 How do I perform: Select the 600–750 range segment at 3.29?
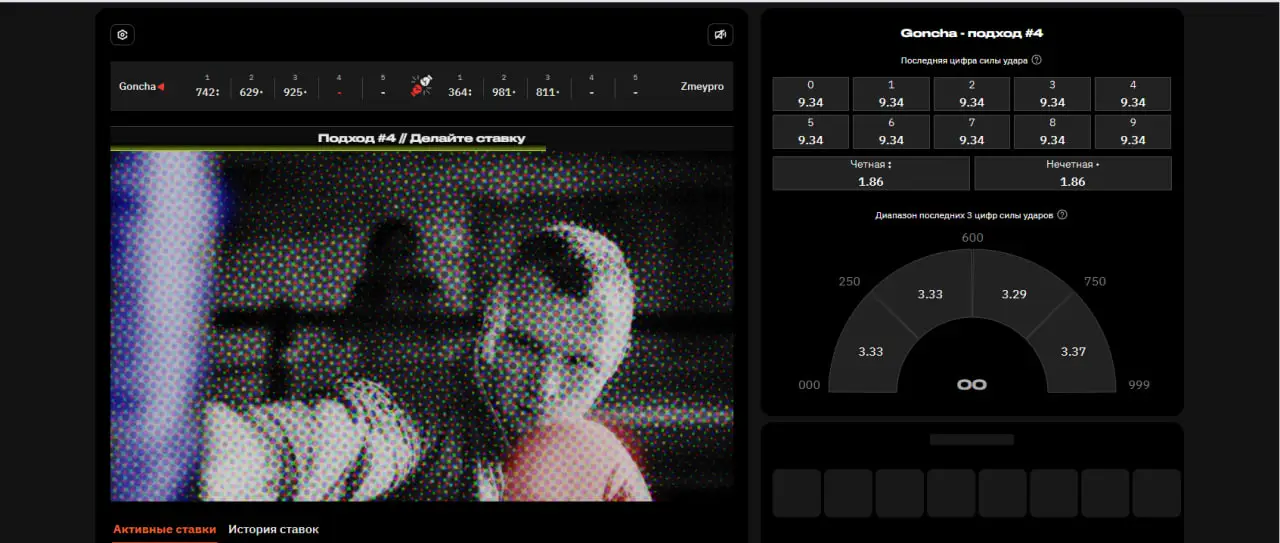point(1013,292)
